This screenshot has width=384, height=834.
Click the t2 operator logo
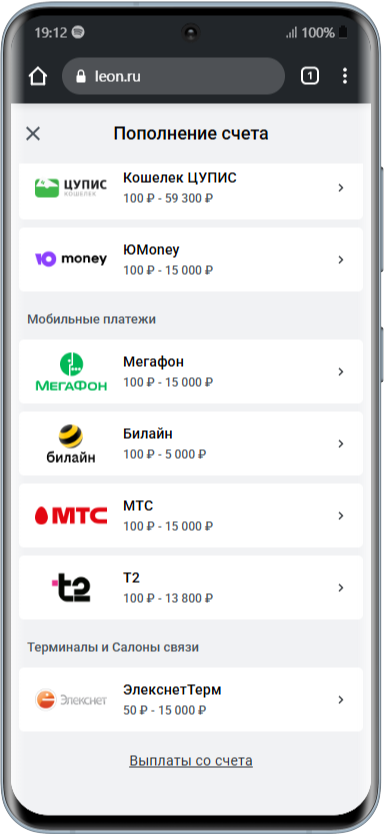(71, 587)
